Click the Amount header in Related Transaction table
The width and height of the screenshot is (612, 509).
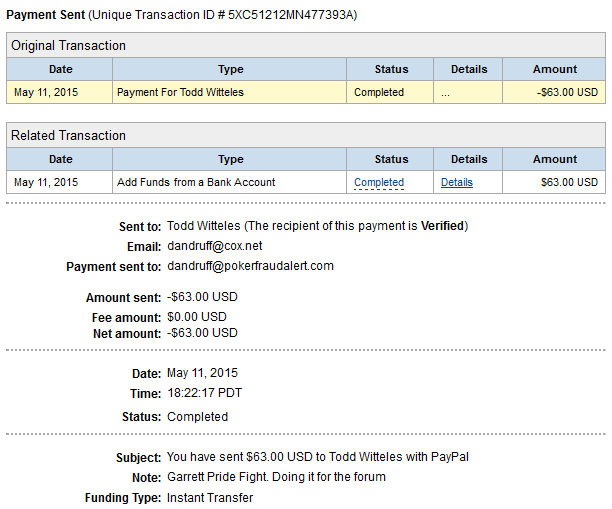[554, 159]
